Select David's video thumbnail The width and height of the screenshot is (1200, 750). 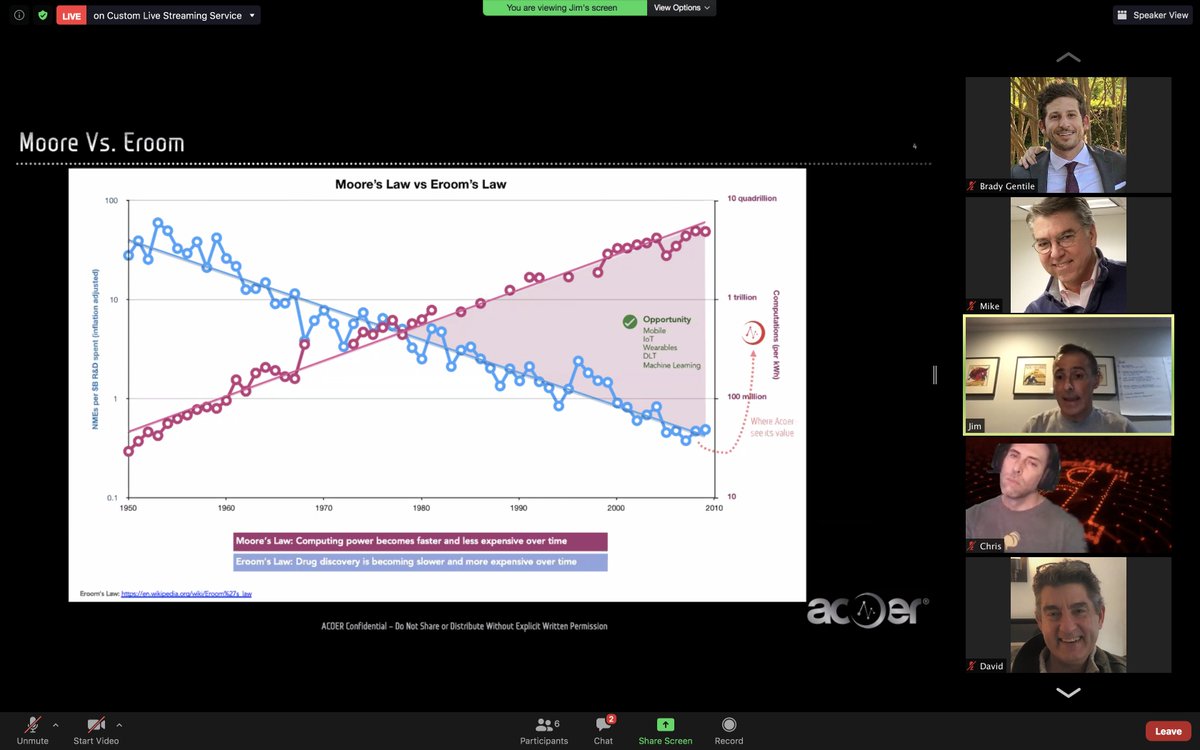pos(1068,616)
